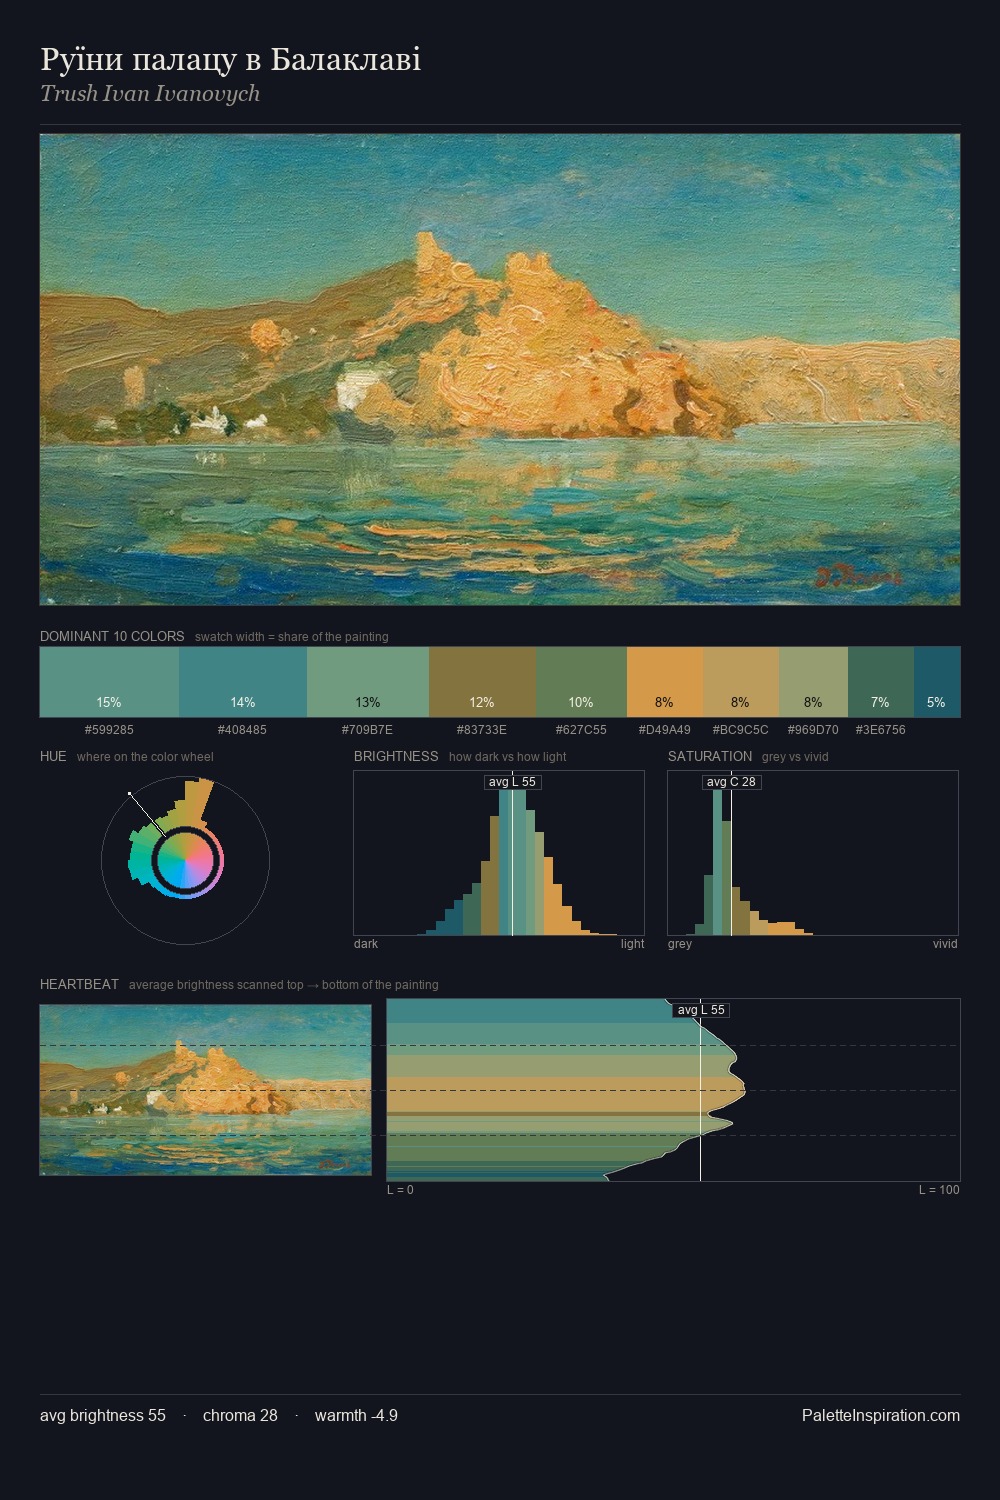Select the 13% swatch #709B7E
This screenshot has width=1000, height=1500.
coord(368,682)
